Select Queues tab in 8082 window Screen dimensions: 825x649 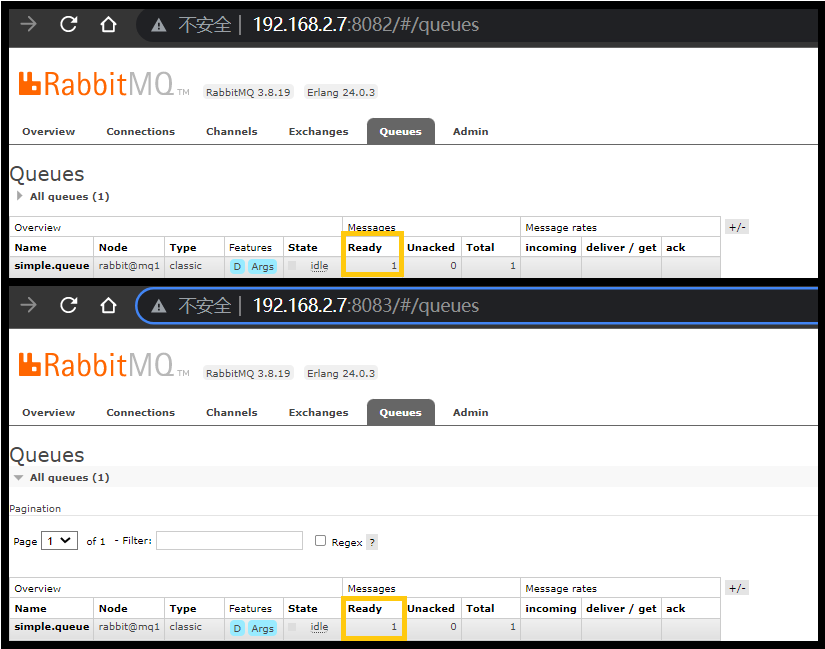(x=400, y=132)
